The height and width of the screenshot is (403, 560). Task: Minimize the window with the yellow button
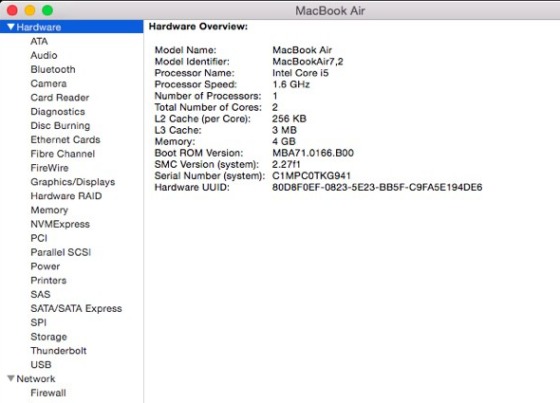coord(30,10)
